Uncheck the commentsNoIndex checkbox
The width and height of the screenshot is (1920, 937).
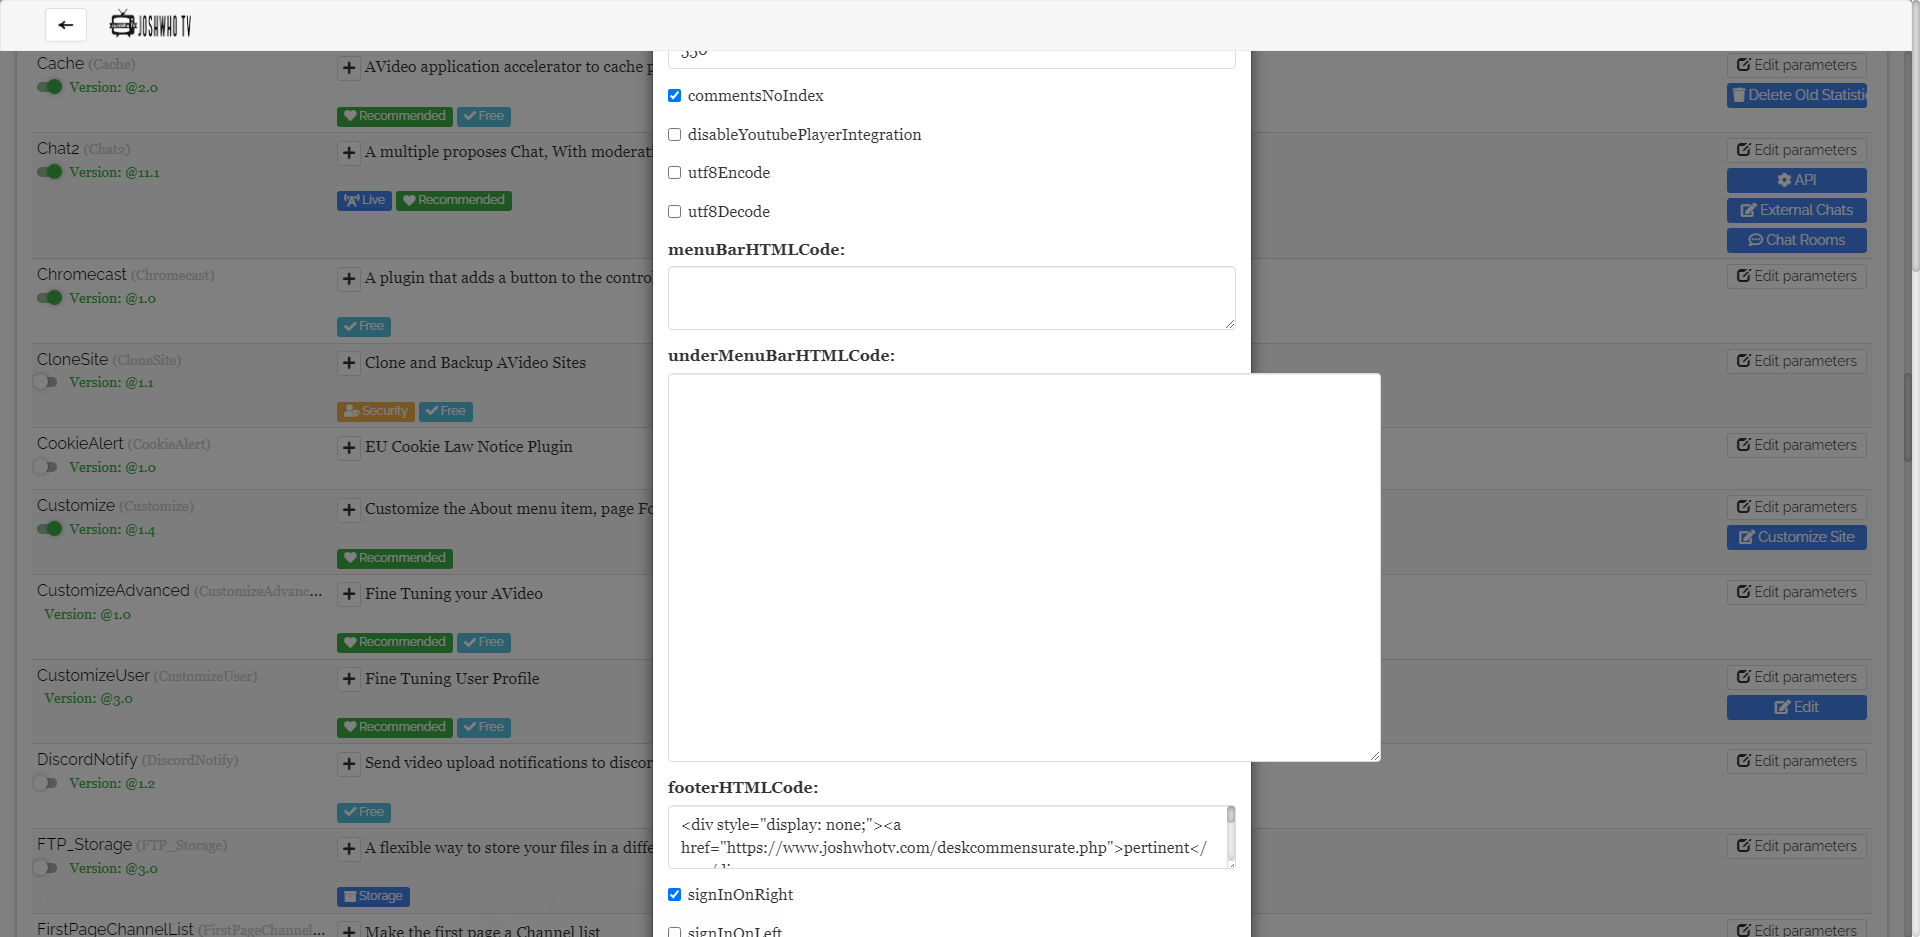point(674,95)
